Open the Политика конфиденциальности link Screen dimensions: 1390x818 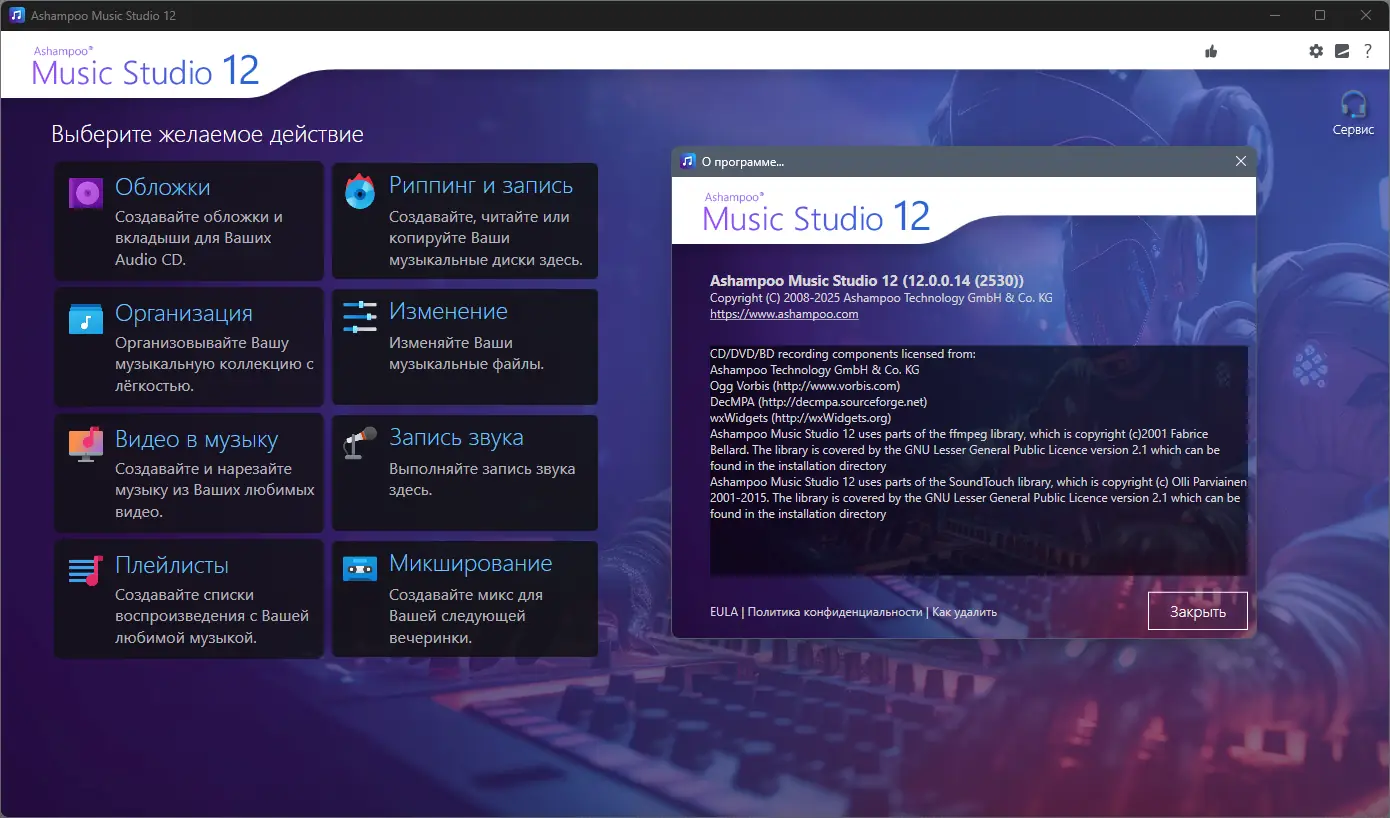[x=835, y=612]
